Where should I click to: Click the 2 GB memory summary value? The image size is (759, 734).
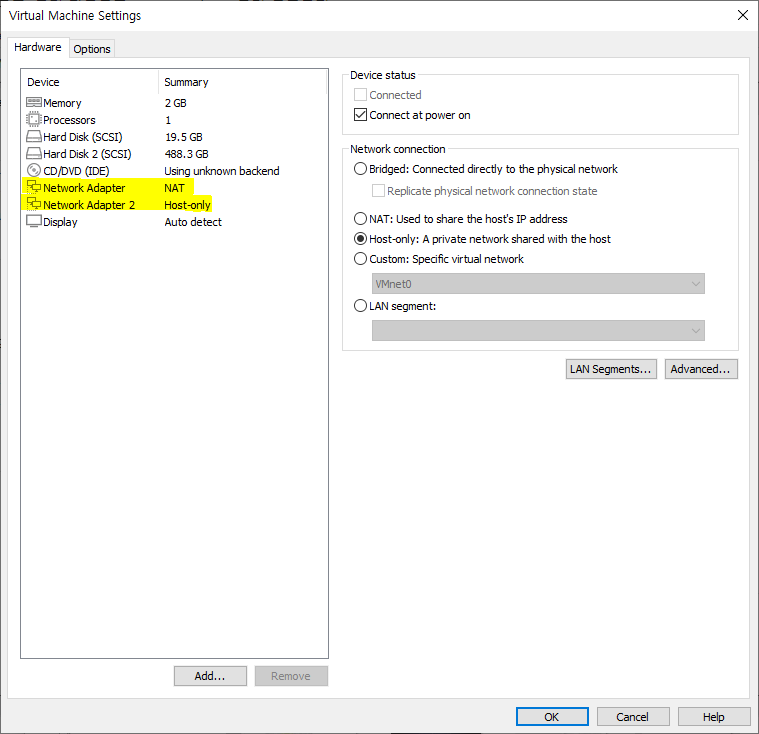(175, 103)
